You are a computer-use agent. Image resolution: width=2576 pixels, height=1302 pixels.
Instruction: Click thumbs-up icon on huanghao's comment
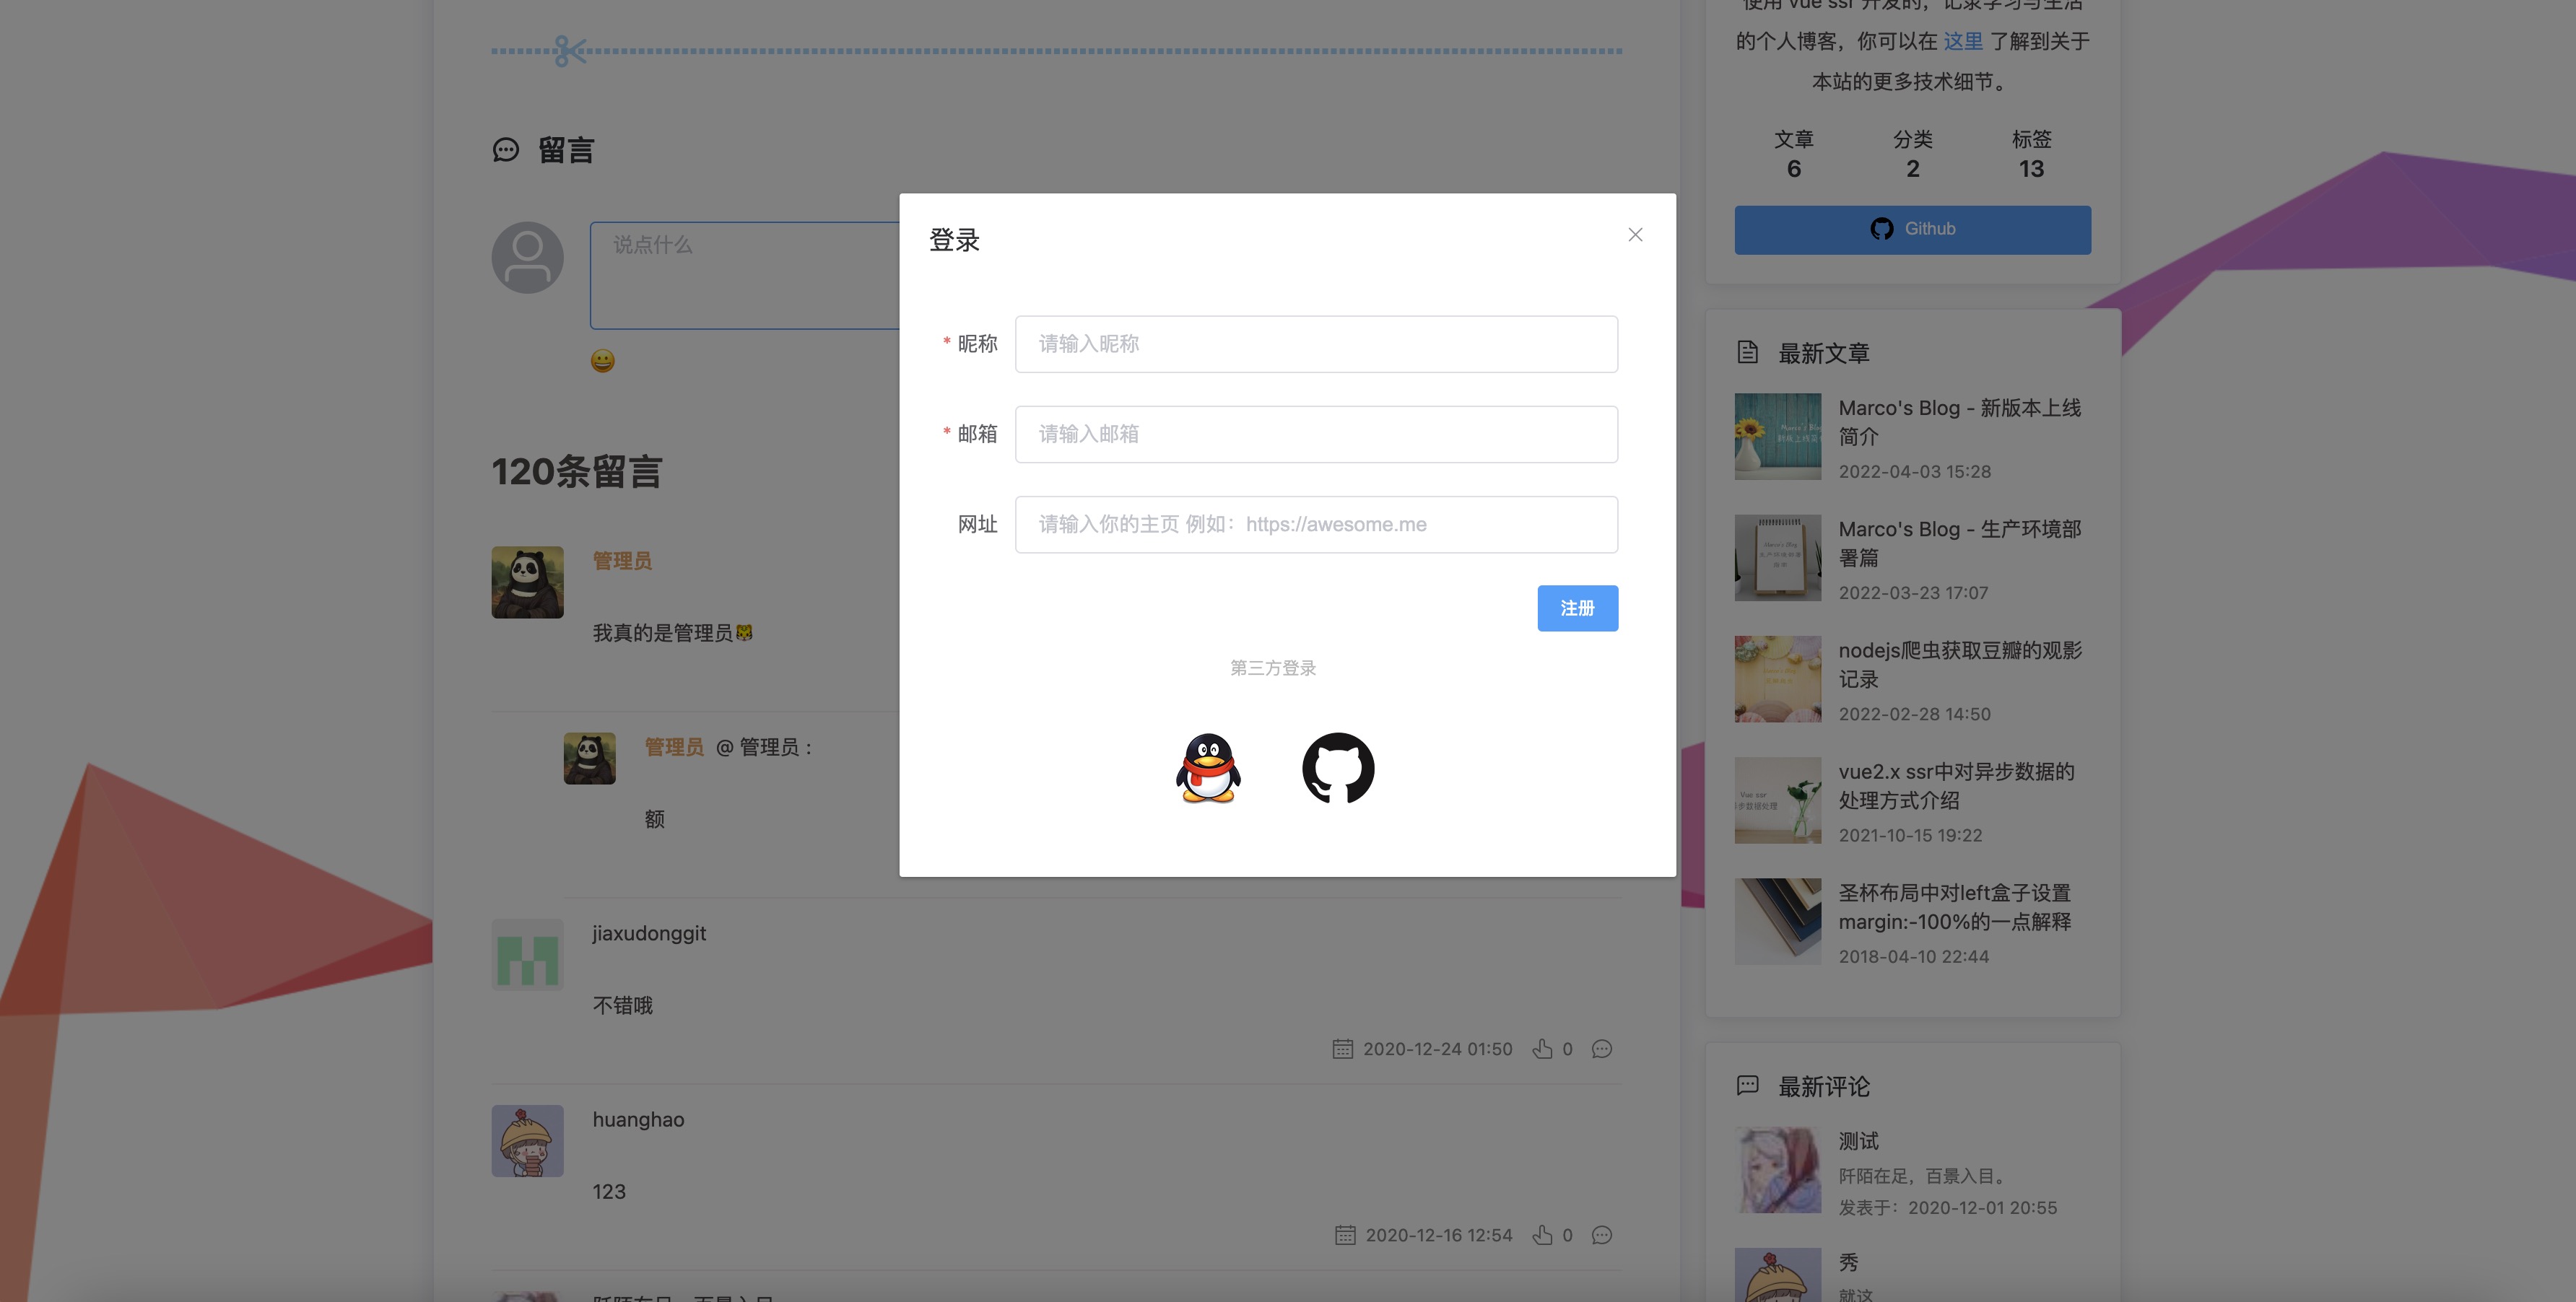pyautogui.click(x=1543, y=1235)
